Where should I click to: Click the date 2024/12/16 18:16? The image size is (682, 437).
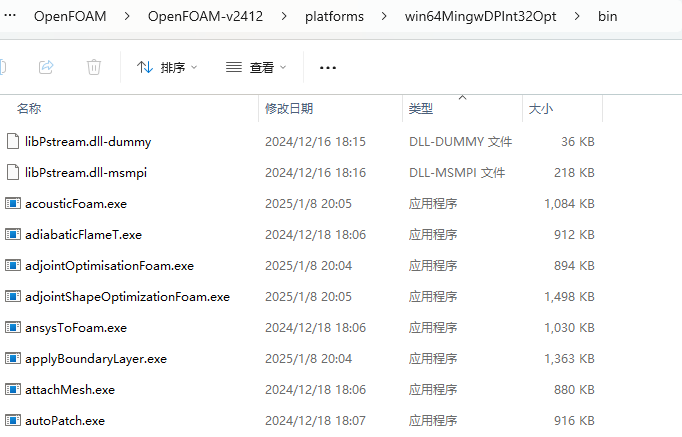(315, 173)
